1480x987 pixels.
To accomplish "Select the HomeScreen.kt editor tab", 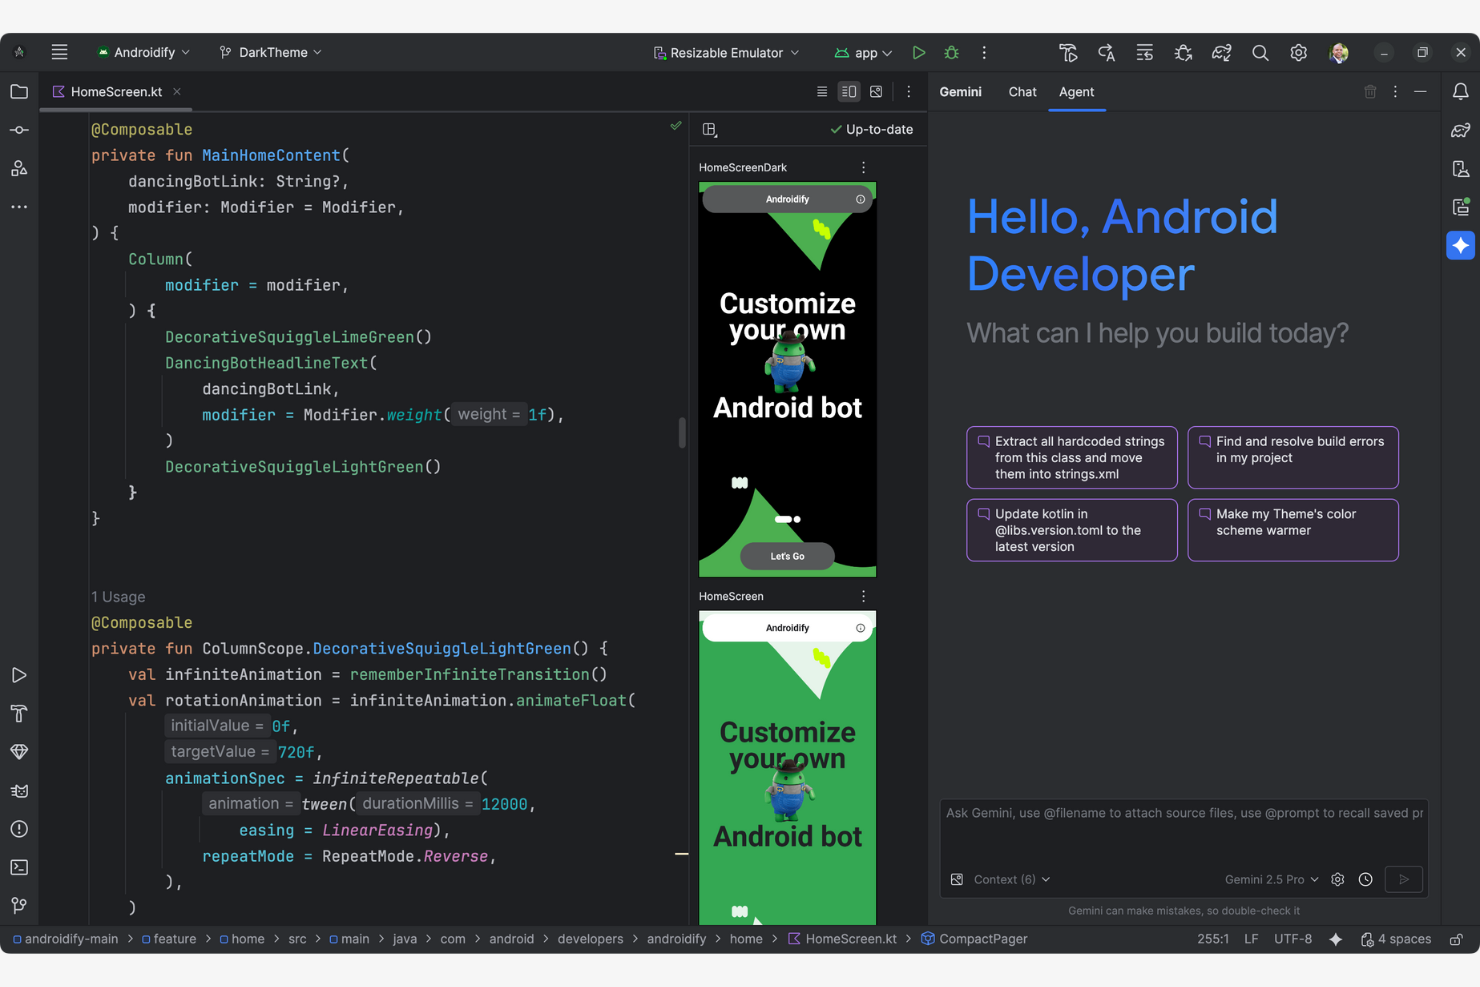I will (116, 91).
